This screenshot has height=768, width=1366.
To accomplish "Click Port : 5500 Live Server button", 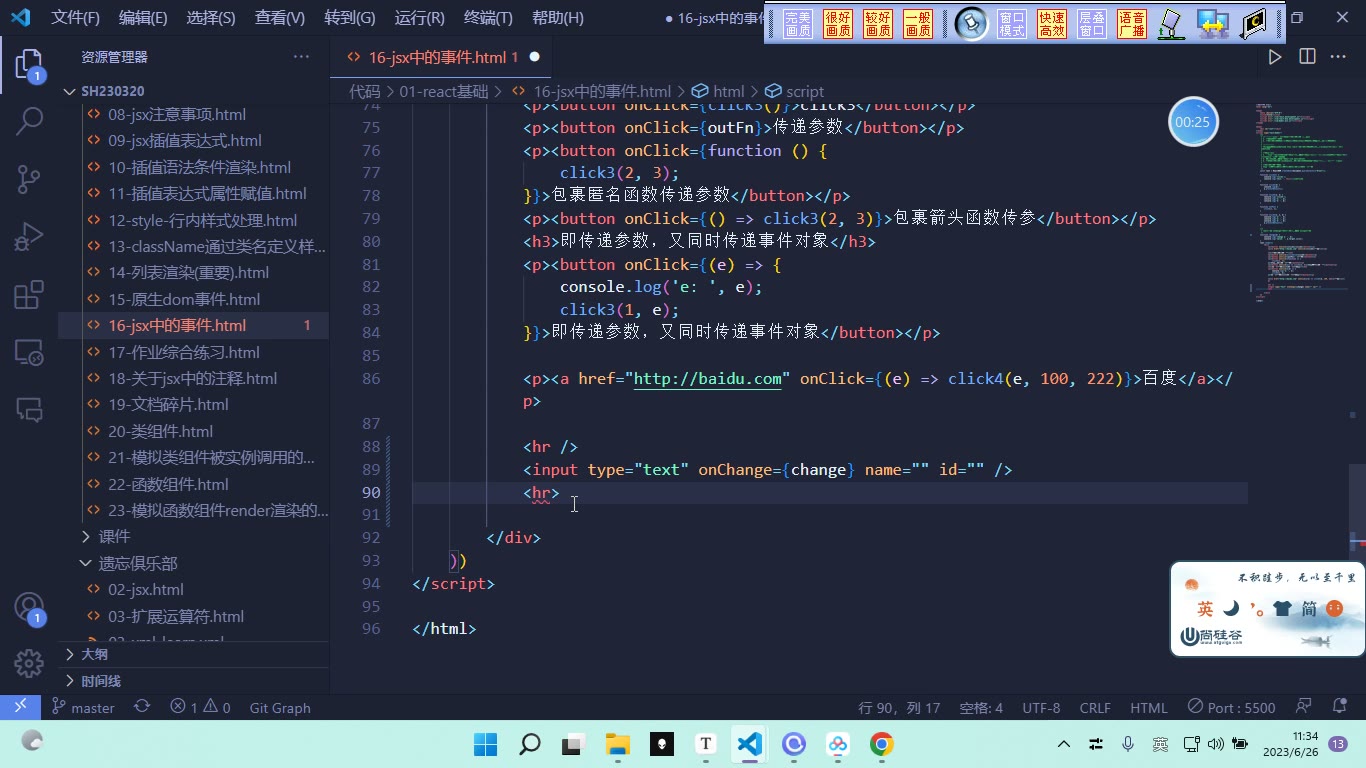I will pyautogui.click(x=1231, y=707).
